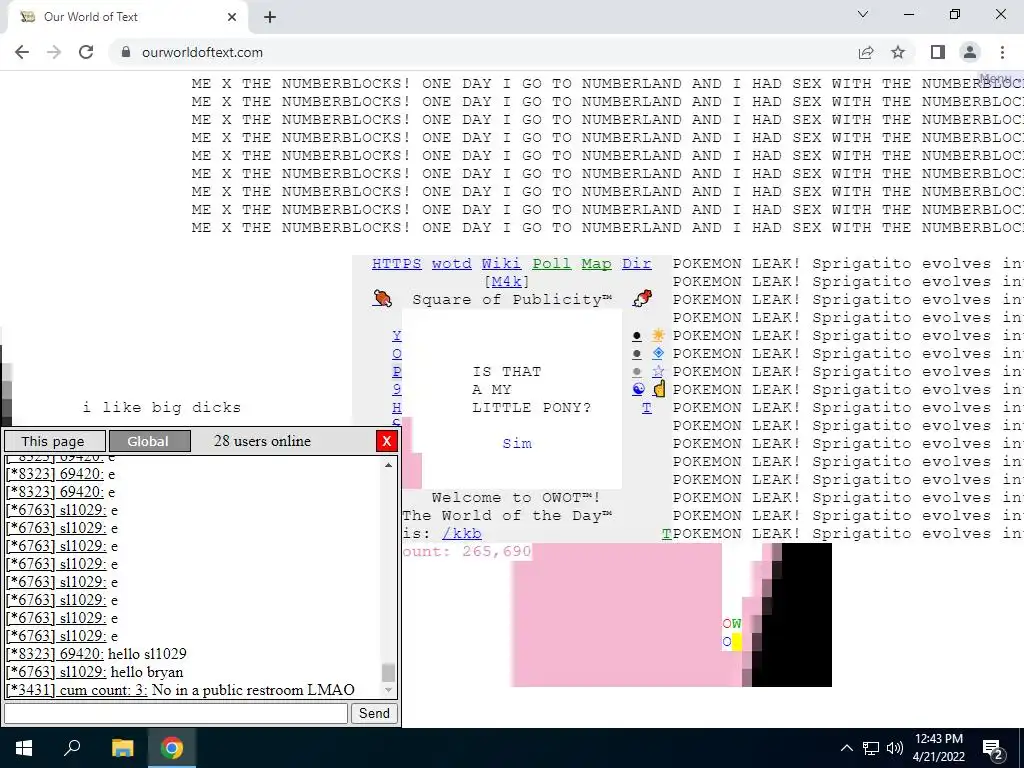This screenshot has width=1024, height=768.
Task: Click the blue diamond emoji link
Action: click(x=658, y=353)
